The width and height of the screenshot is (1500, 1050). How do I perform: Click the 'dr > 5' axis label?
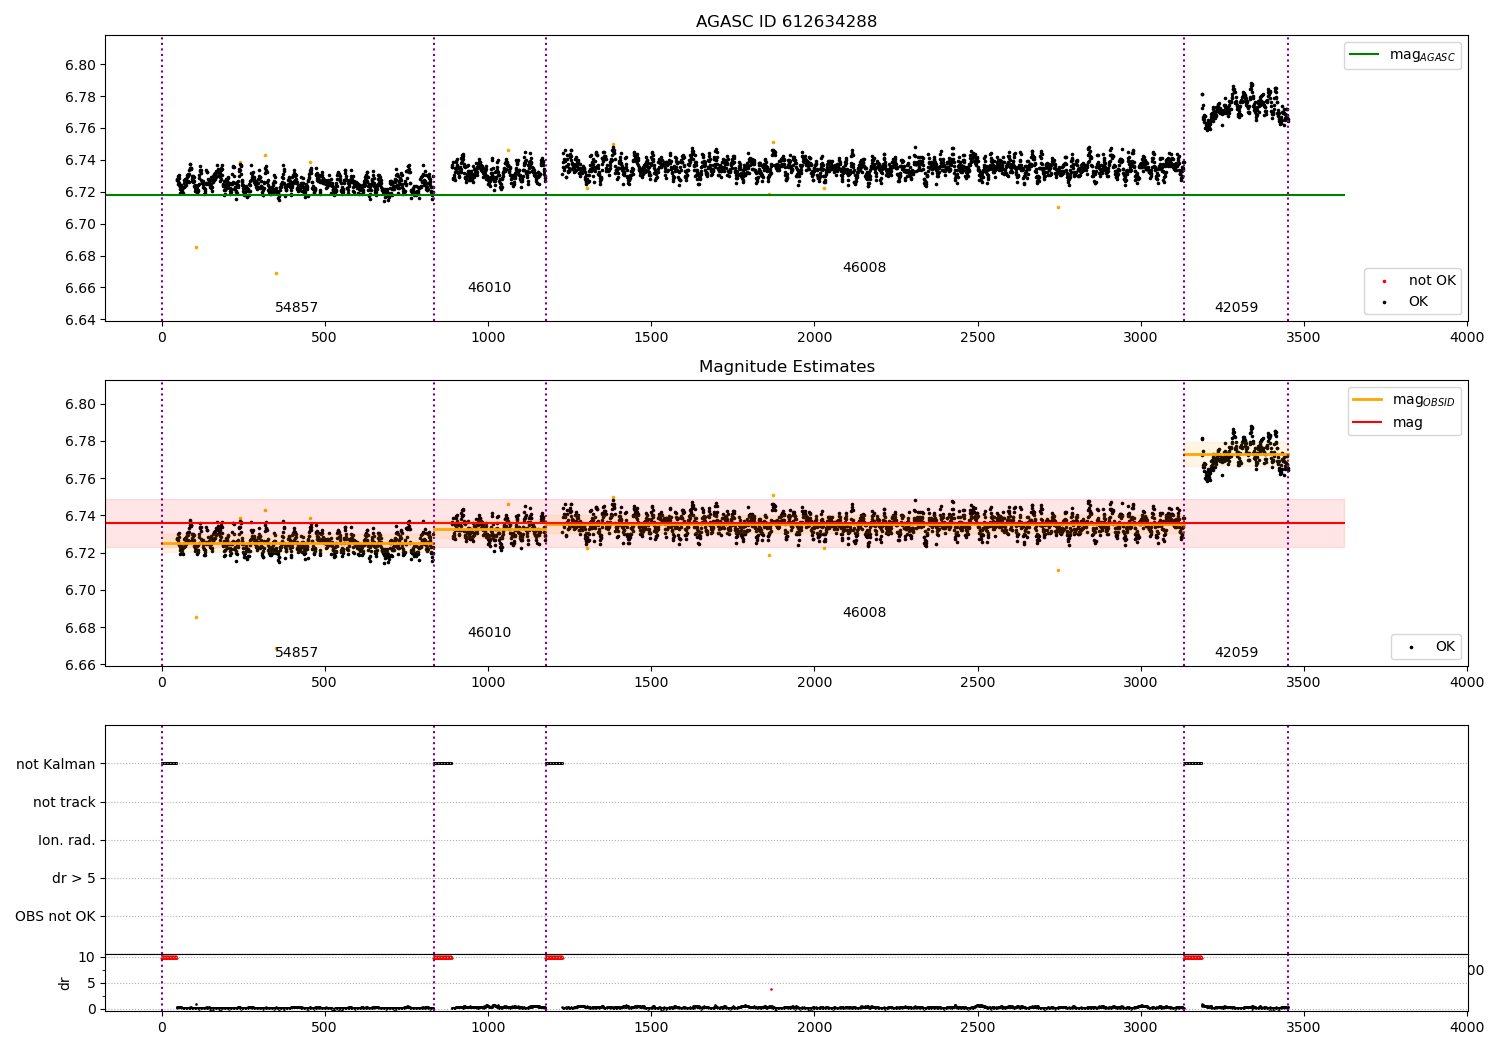tap(74, 878)
